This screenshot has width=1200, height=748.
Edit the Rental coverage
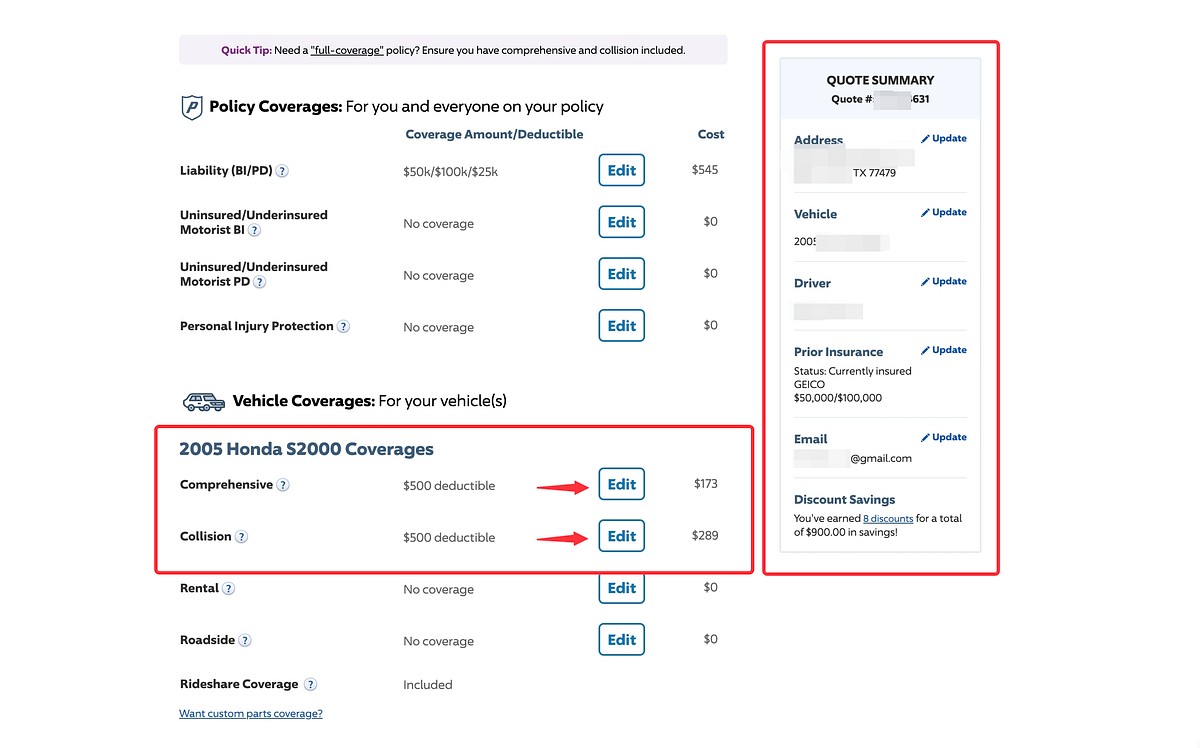(x=622, y=588)
